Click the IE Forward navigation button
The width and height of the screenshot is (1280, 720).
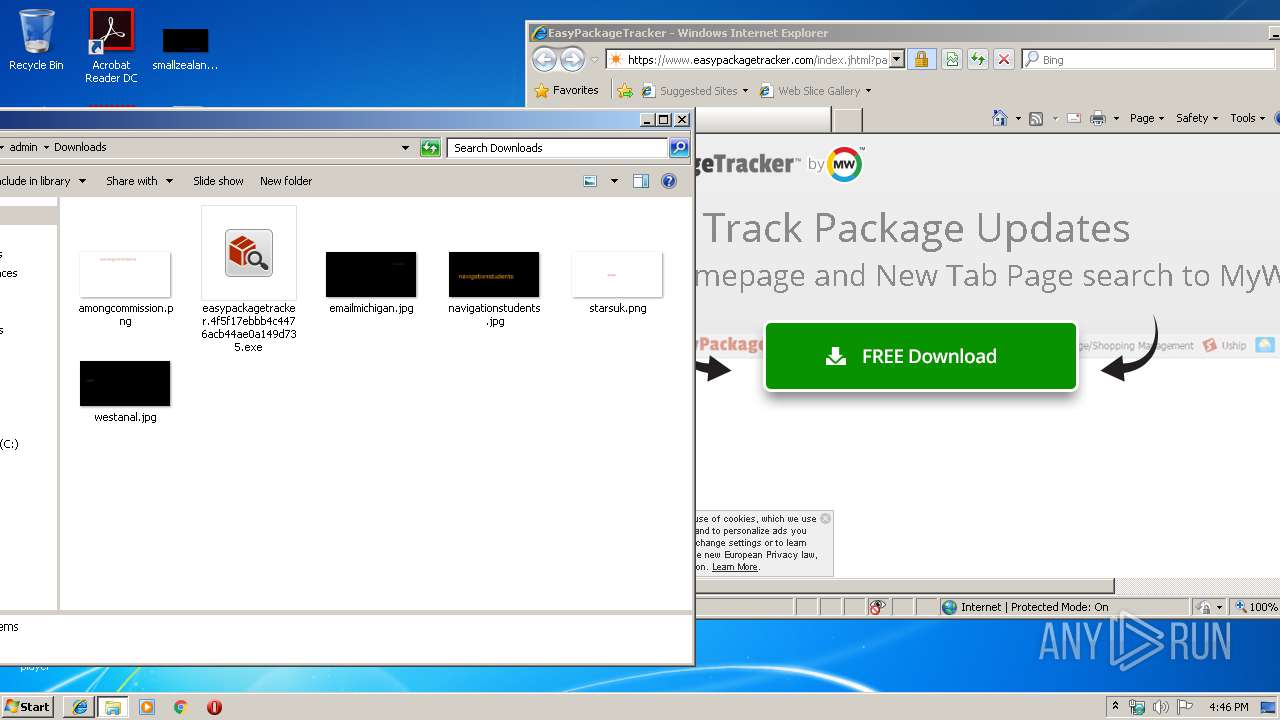coord(572,60)
